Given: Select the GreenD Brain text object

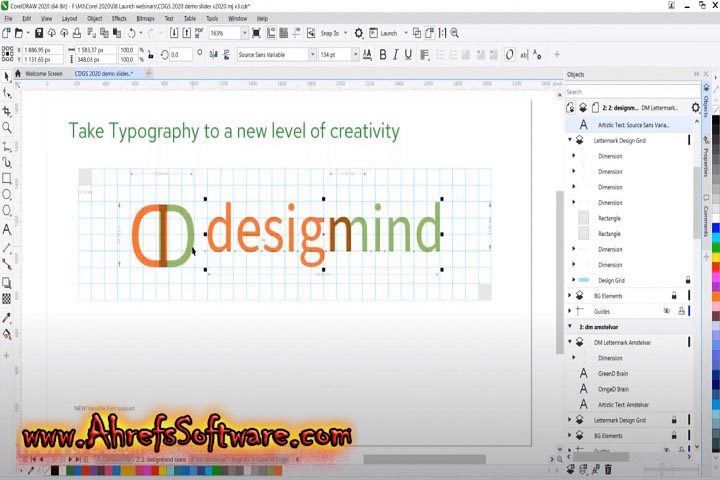Looking at the screenshot, I should 629,373.
